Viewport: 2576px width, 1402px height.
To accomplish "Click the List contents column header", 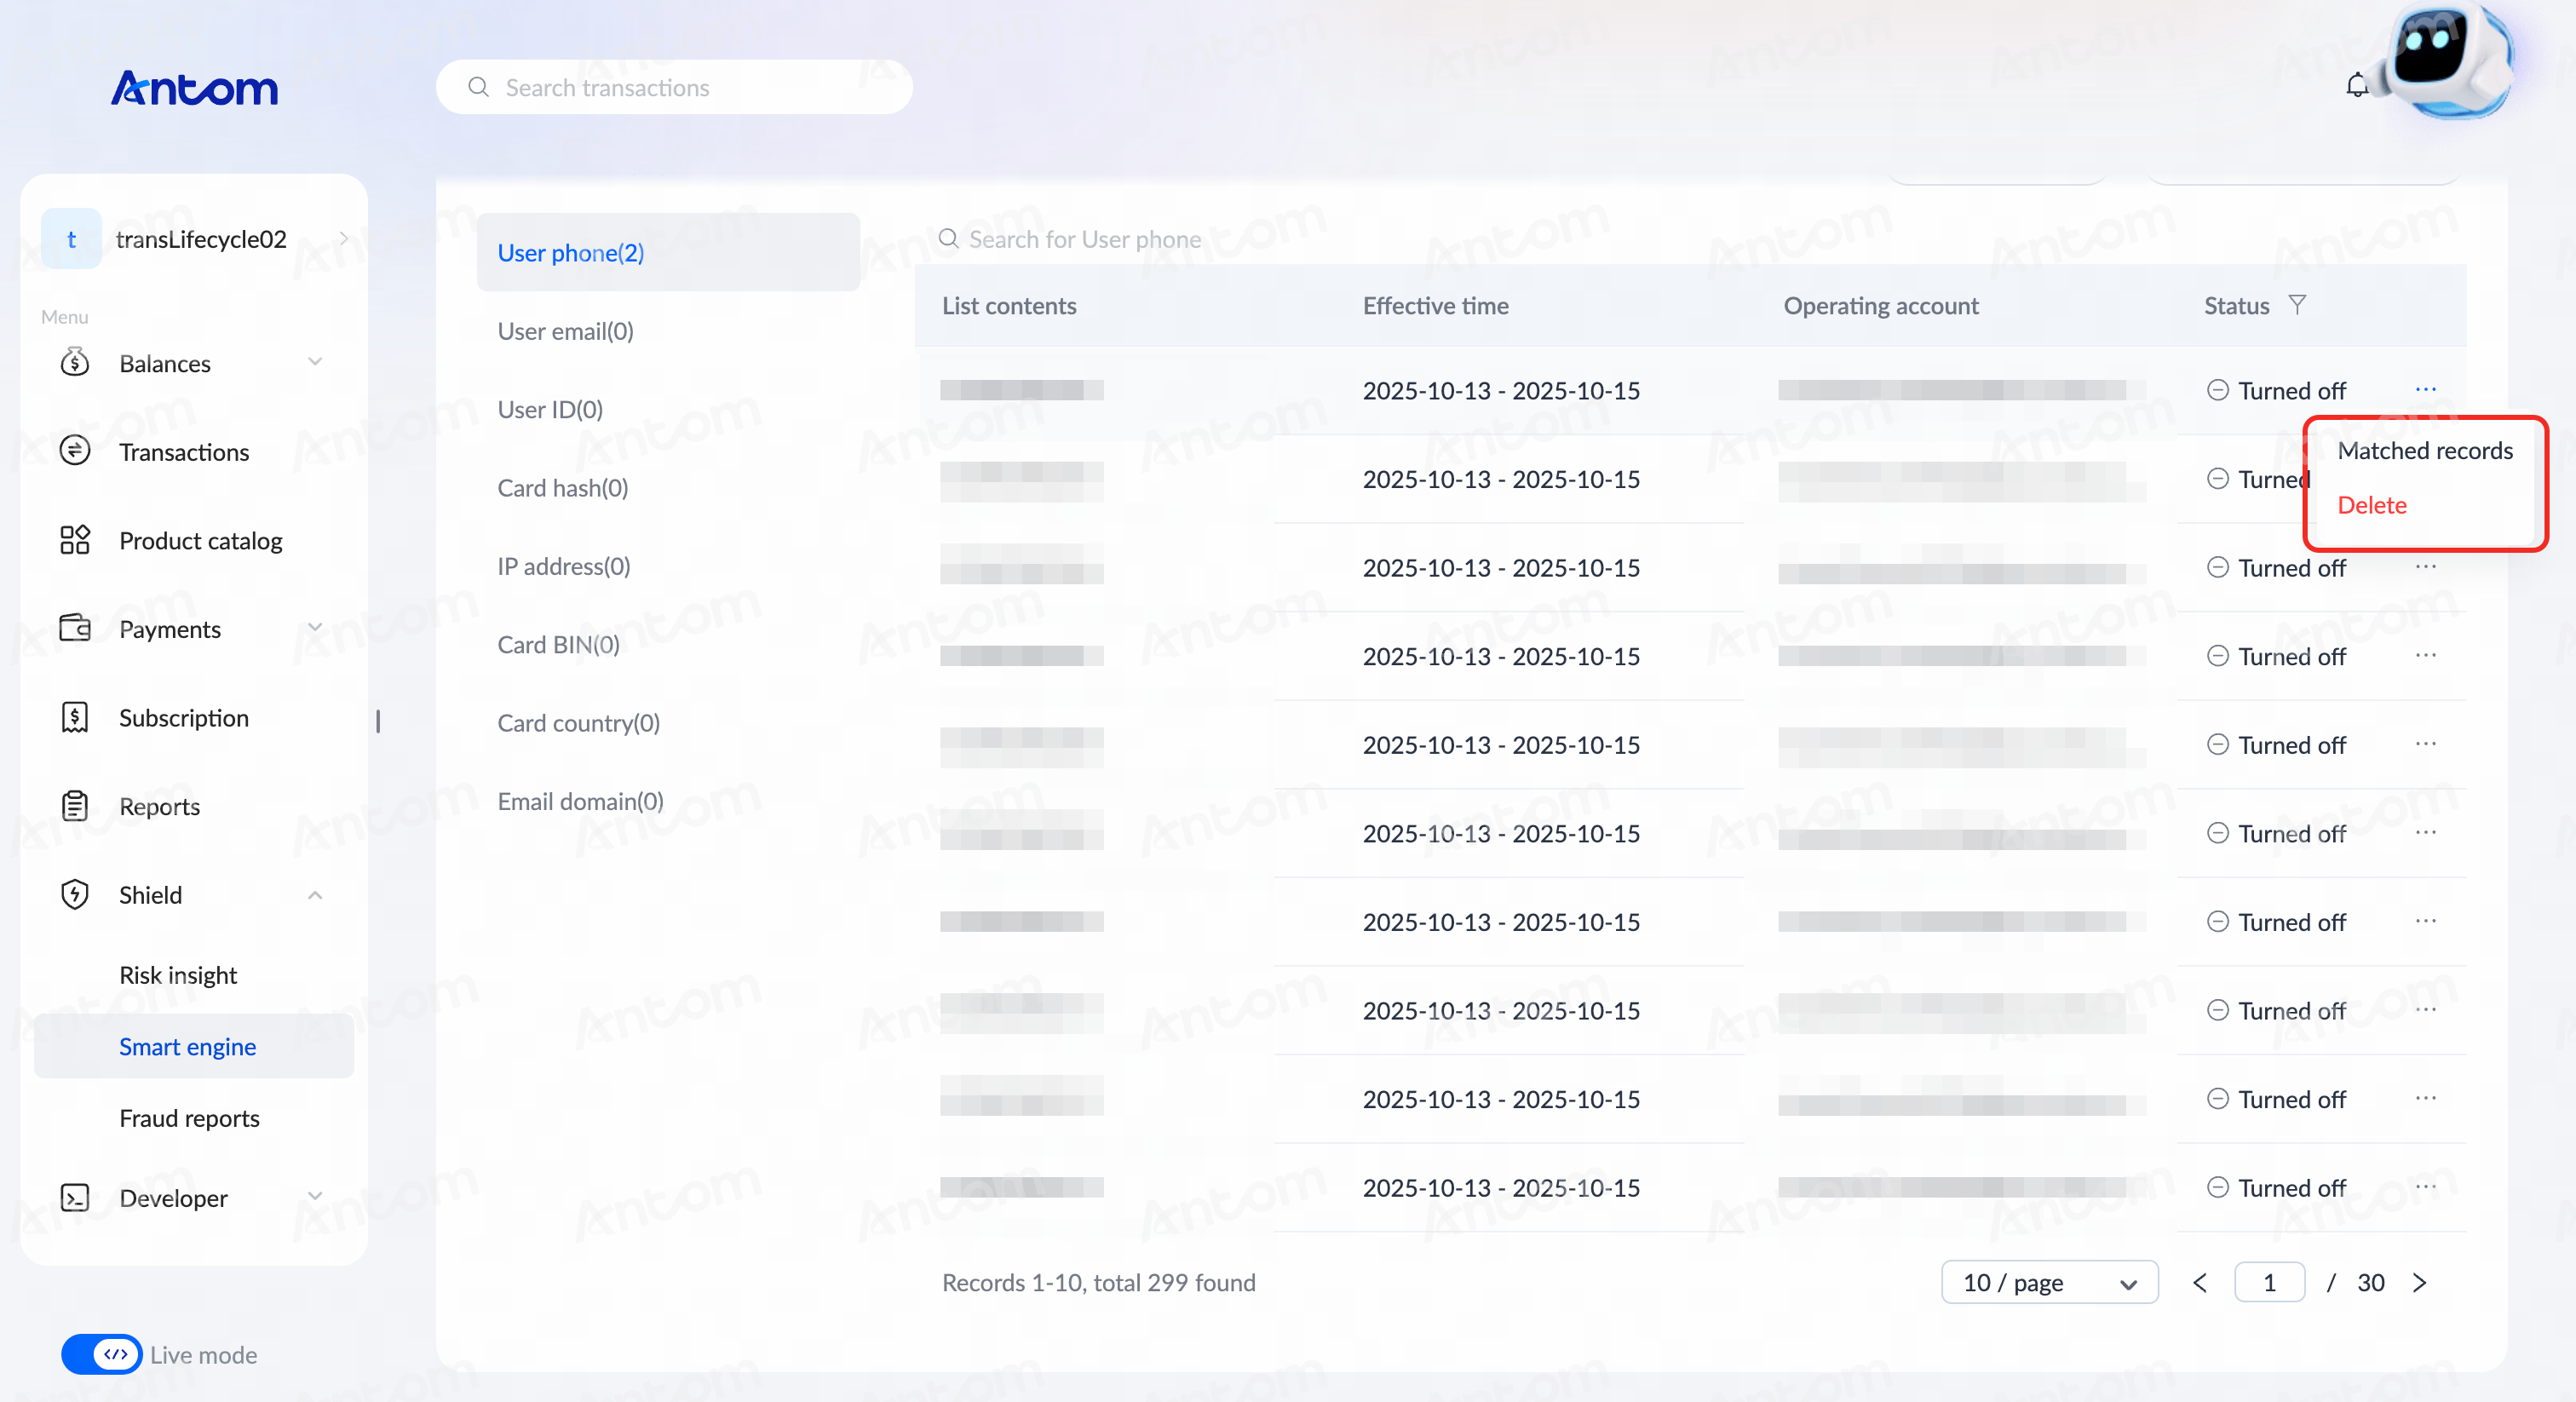I will [1009, 306].
